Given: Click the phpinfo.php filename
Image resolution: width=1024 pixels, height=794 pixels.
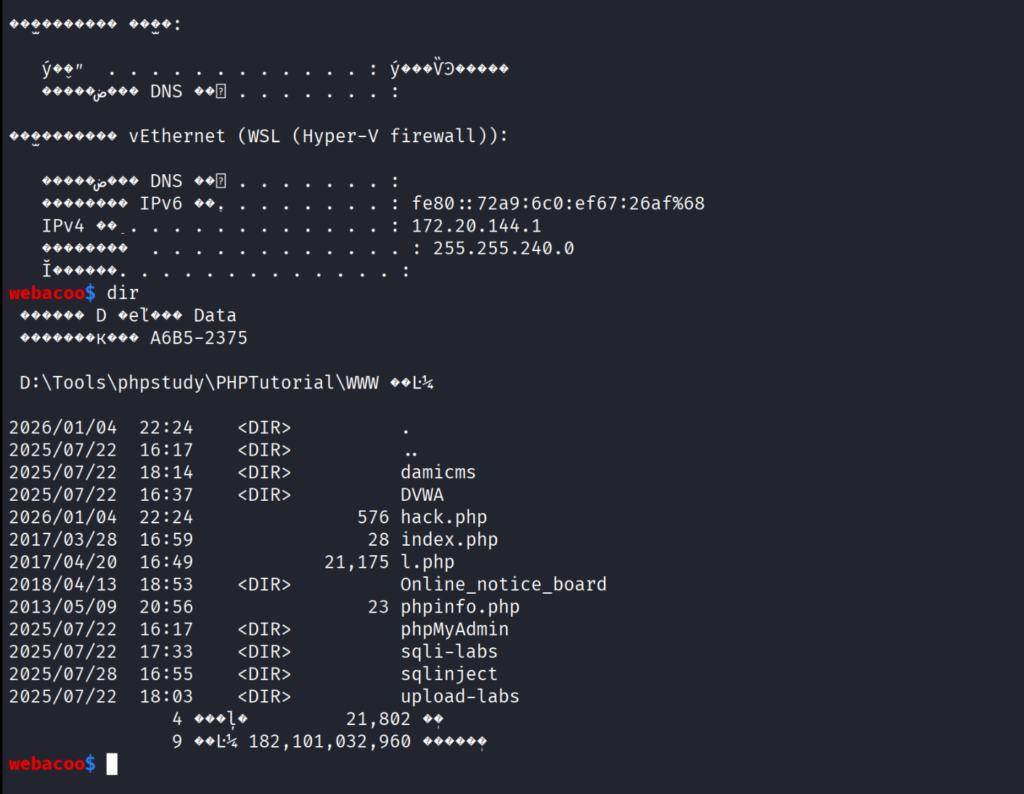Looking at the screenshot, I should (x=460, y=607).
